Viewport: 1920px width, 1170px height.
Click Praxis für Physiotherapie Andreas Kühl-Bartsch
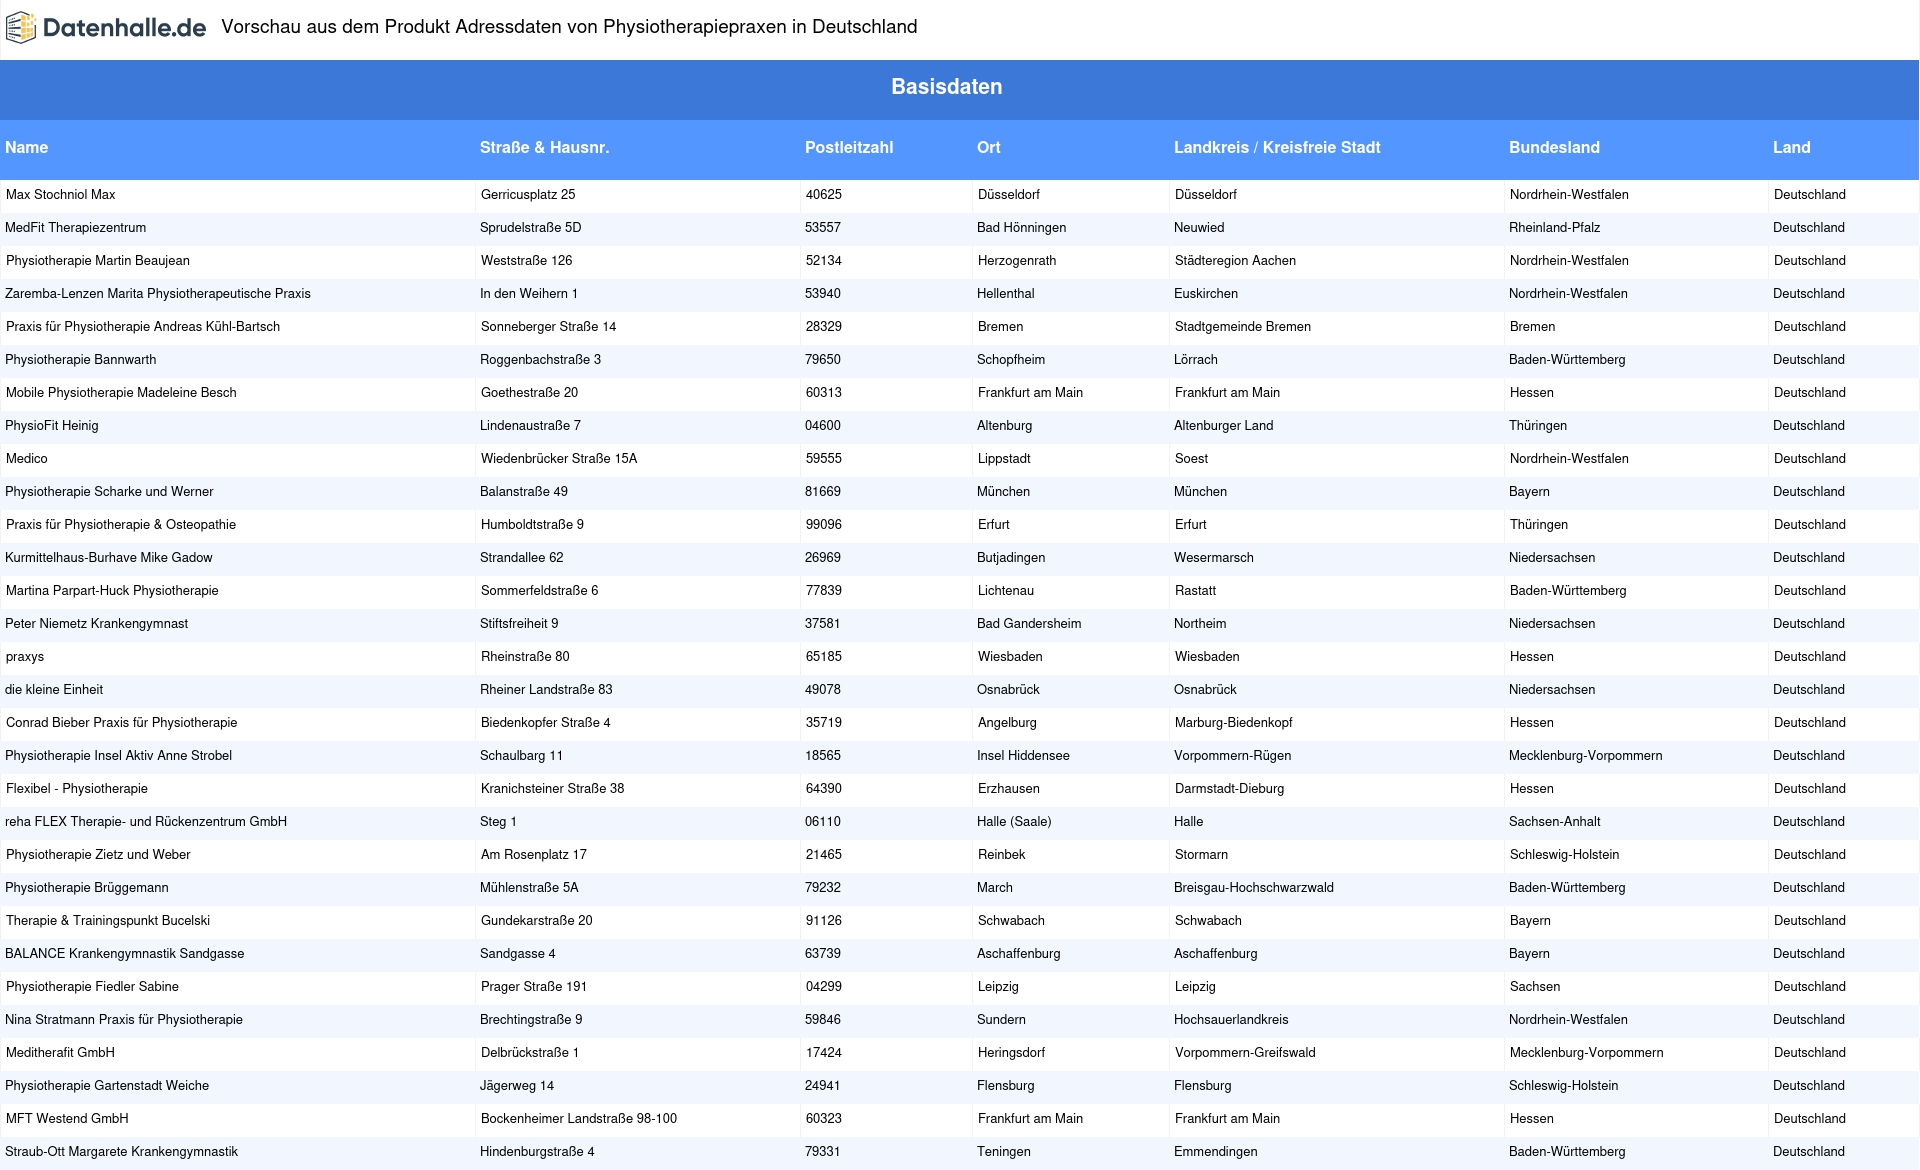143,327
